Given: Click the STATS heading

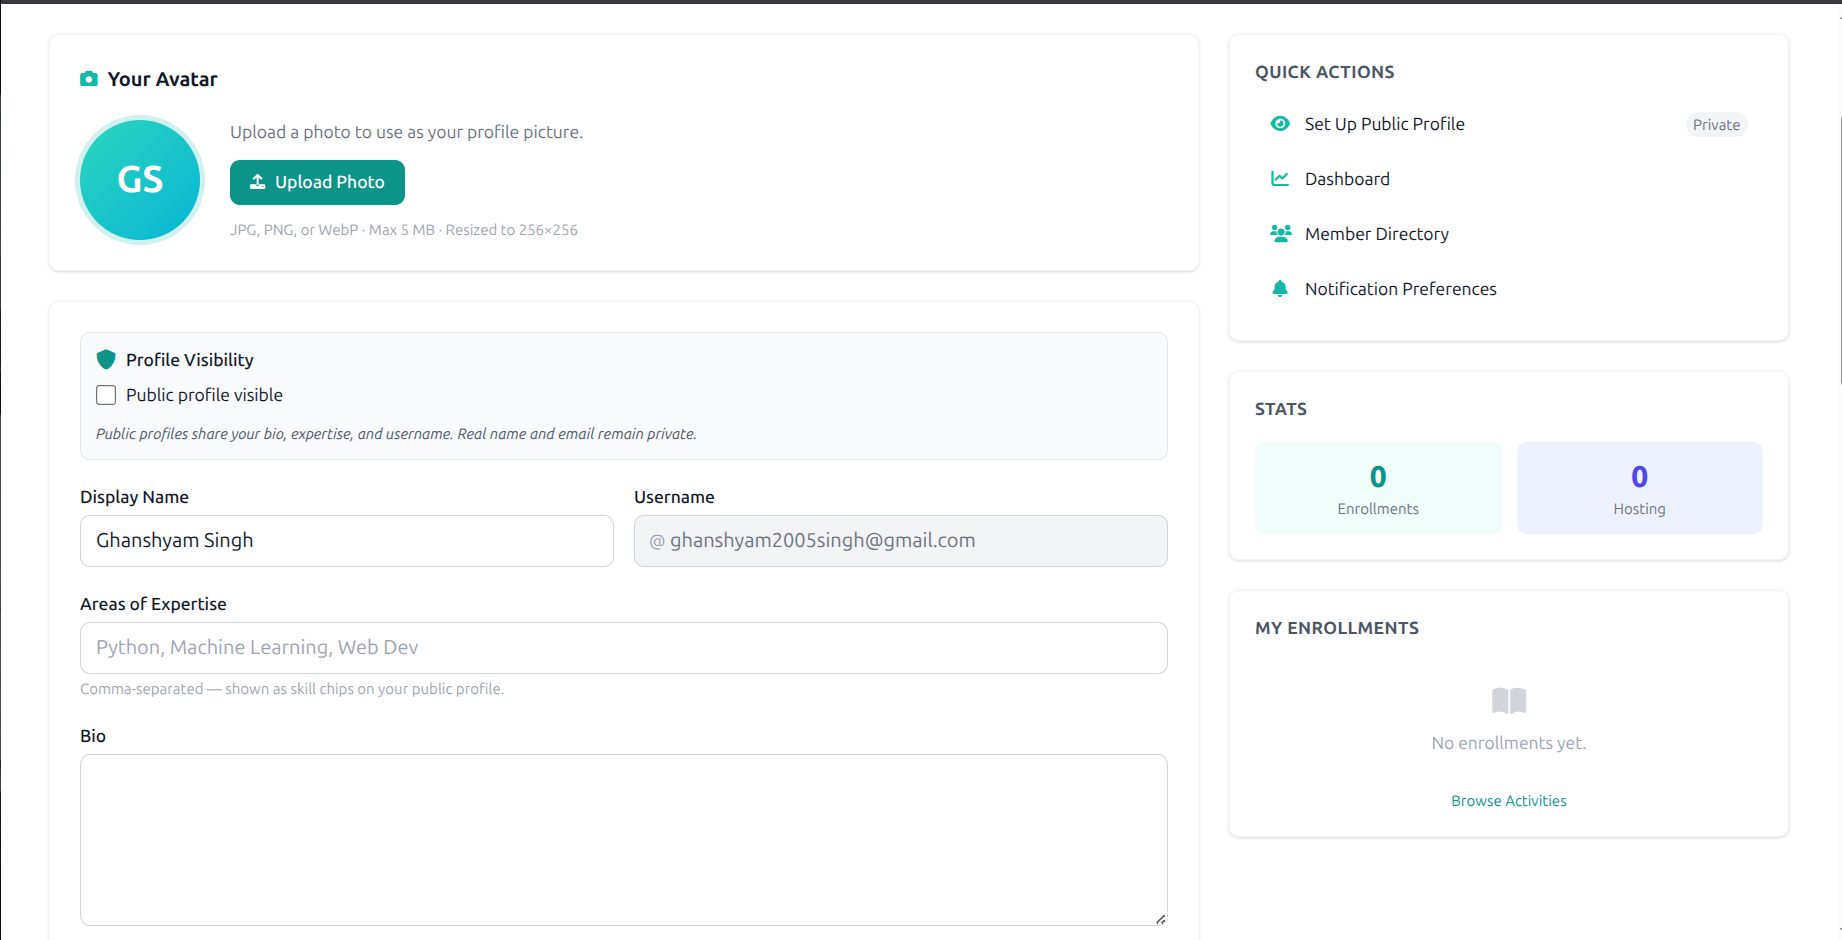Looking at the screenshot, I should click(x=1281, y=409).
